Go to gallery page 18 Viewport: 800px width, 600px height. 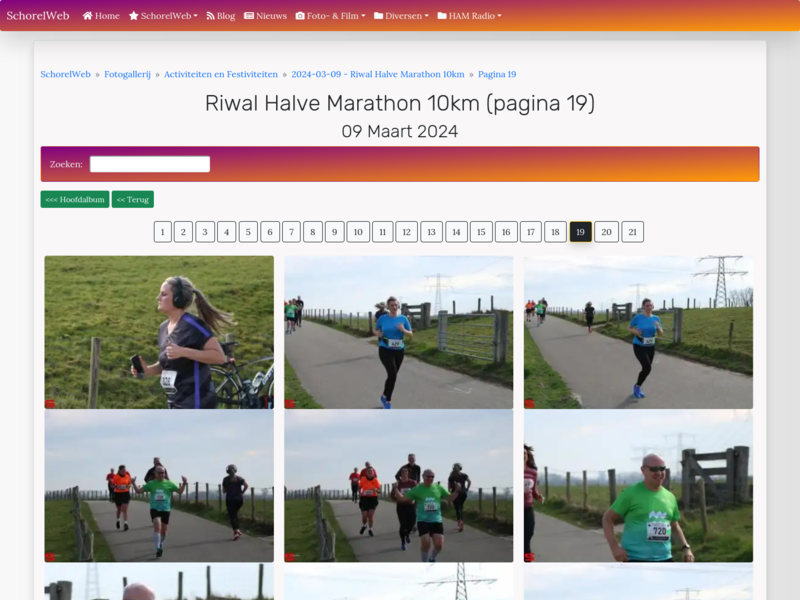coord(555,232)
